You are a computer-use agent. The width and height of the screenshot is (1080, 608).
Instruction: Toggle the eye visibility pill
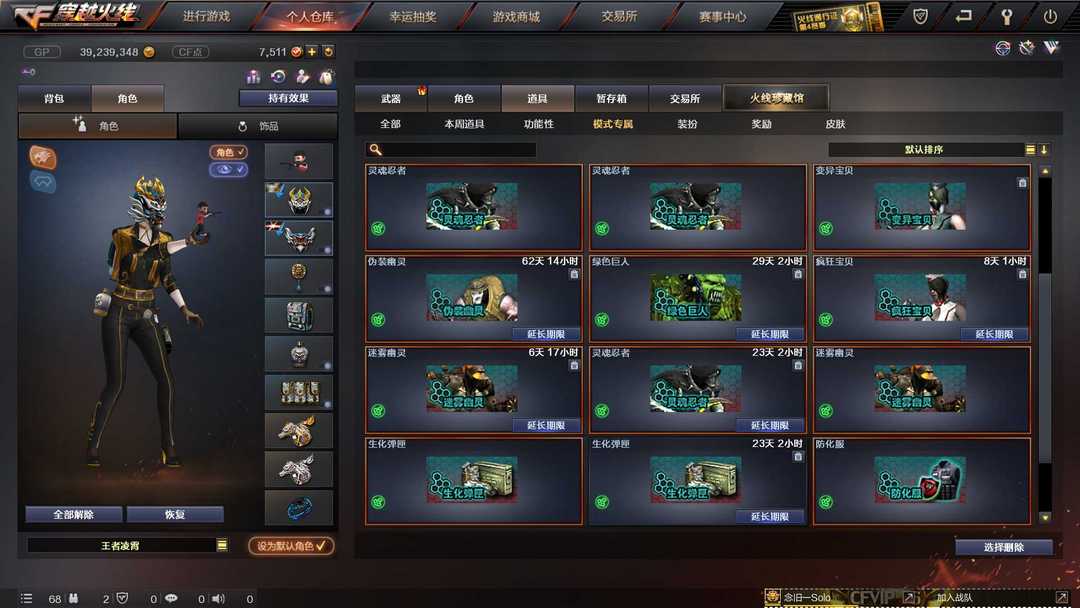228,169
